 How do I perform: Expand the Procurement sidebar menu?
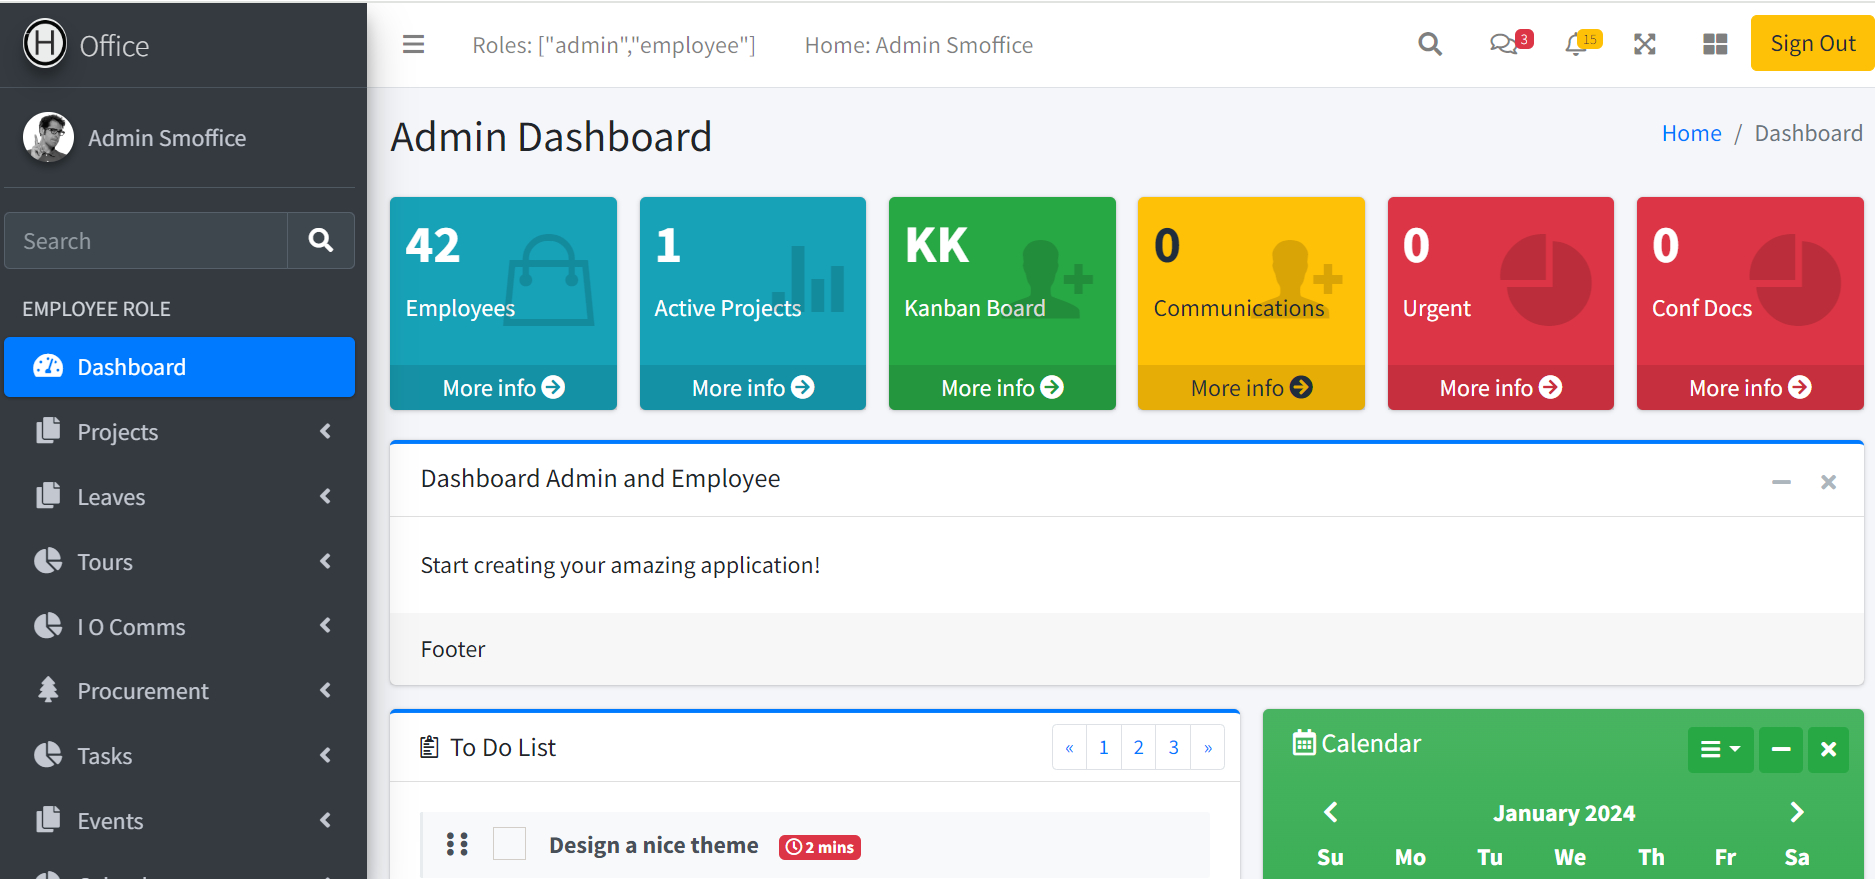[x=180, y=691]
